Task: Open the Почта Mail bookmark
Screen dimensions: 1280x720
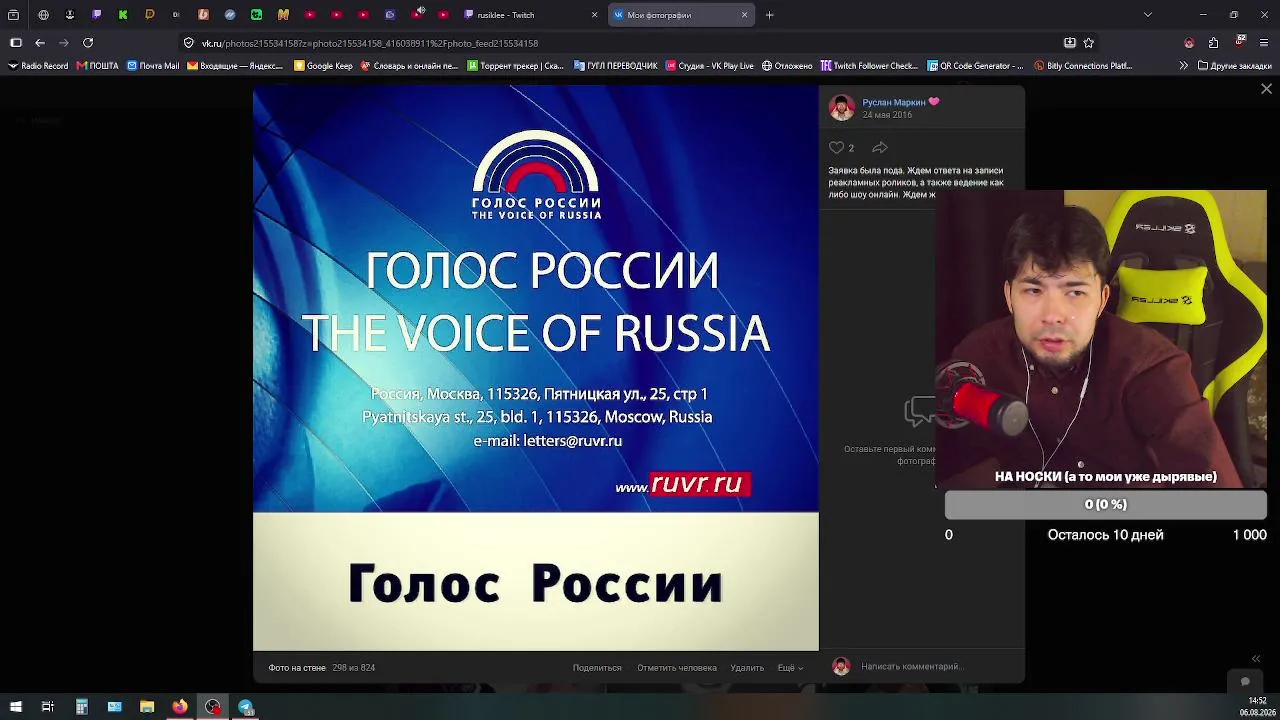Action: (153, 66)
